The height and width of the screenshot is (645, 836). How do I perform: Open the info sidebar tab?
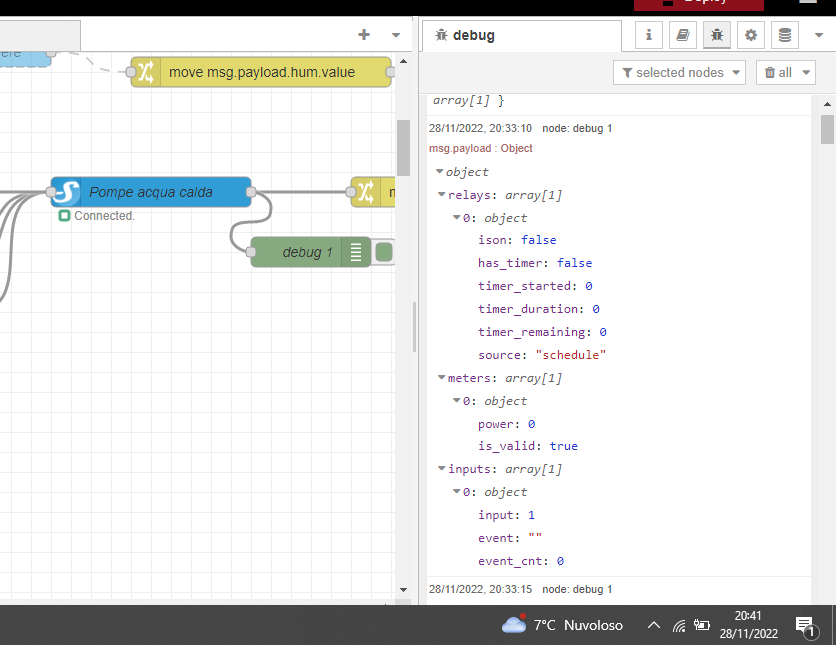pyautogui.click(x=648, y=35)
